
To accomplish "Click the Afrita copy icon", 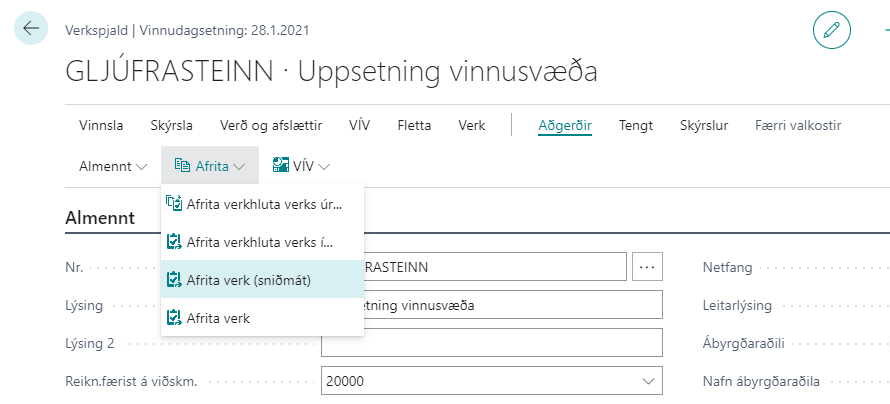I will tap(181, 166).
